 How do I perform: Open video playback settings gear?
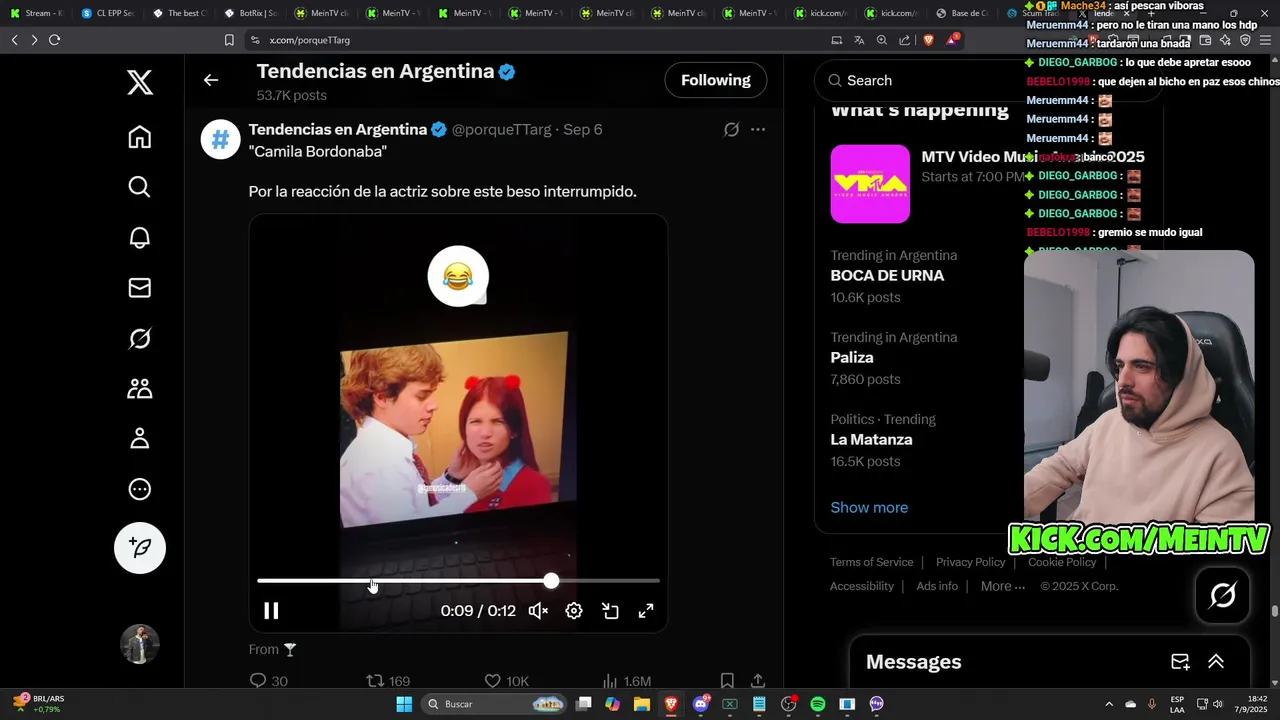574,611
